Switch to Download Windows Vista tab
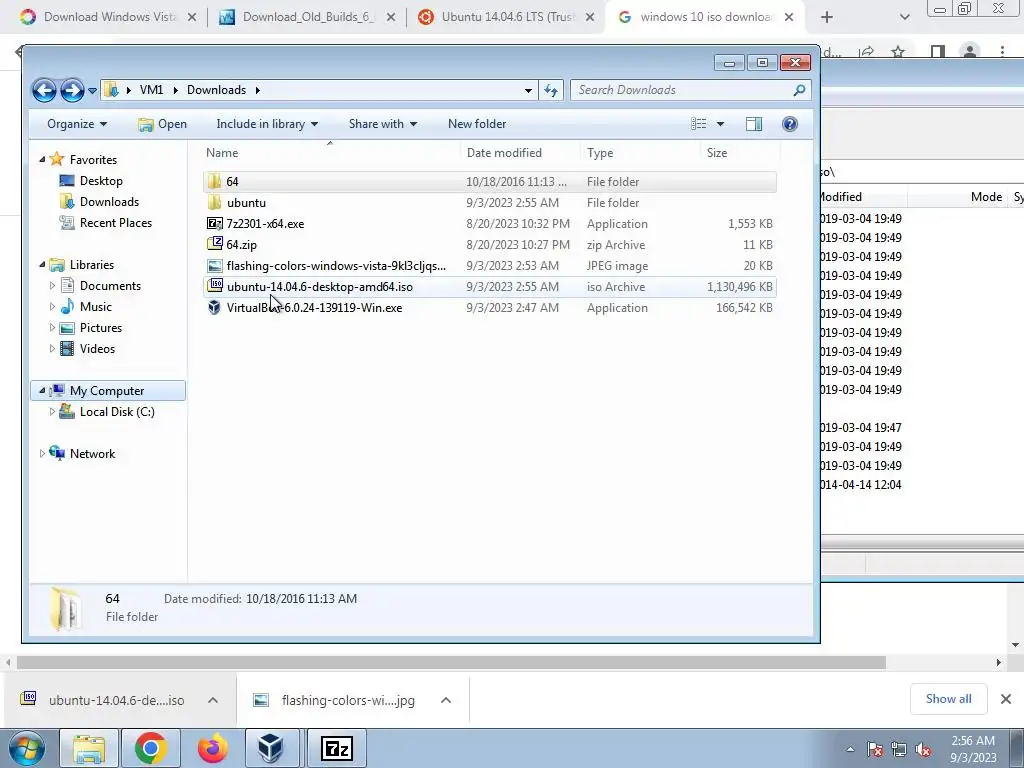The image size is (1024, 768). 109,17
